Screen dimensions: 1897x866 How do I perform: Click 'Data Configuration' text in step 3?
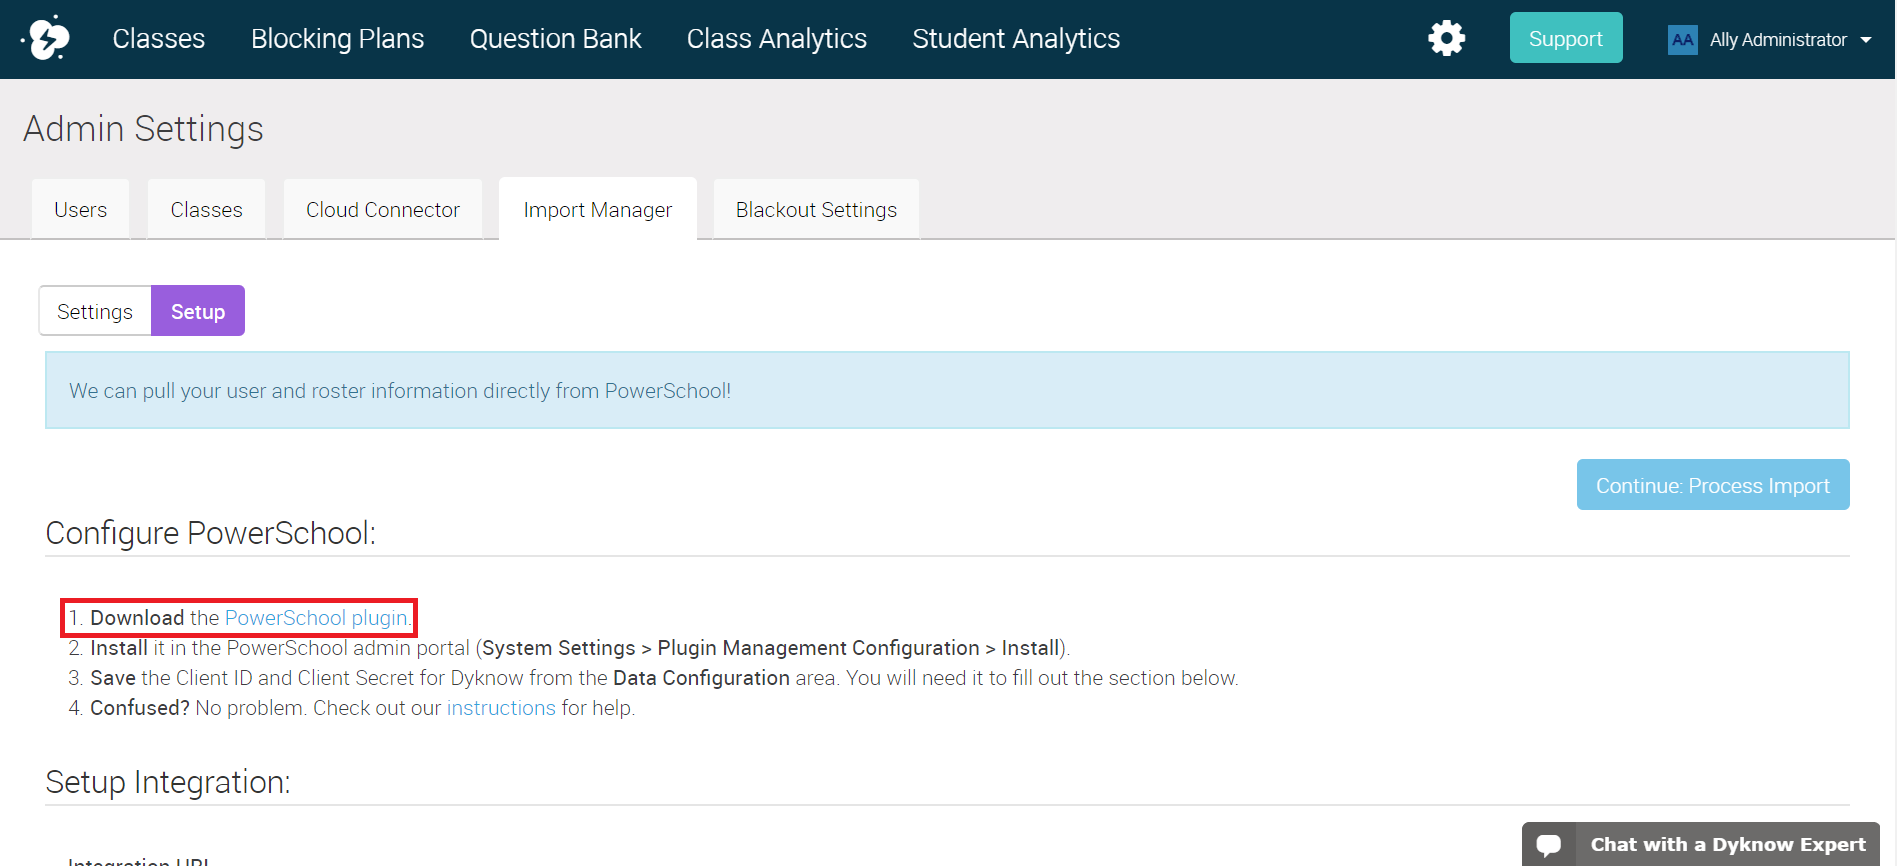pos(701,678)
